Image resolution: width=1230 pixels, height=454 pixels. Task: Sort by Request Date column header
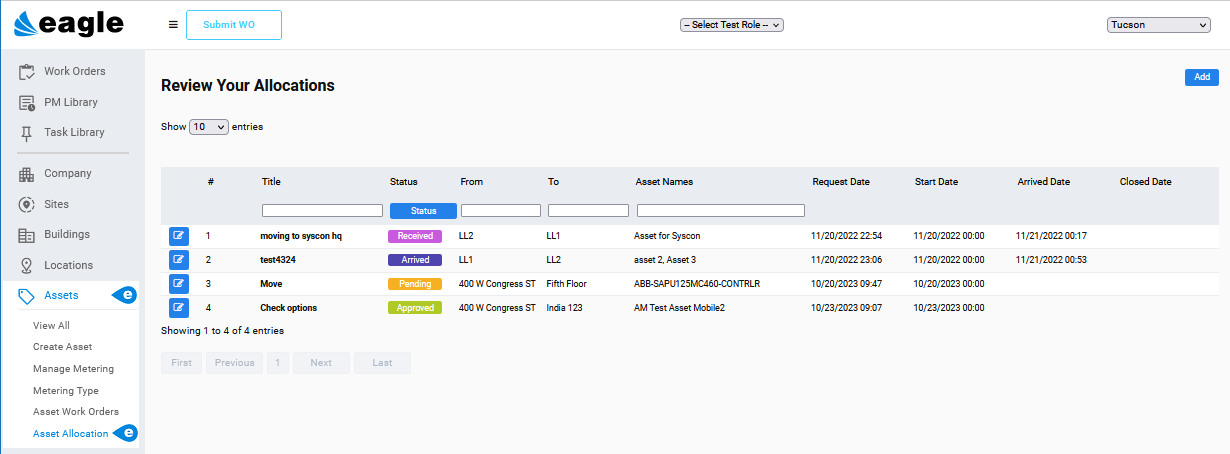coord(841,182)
